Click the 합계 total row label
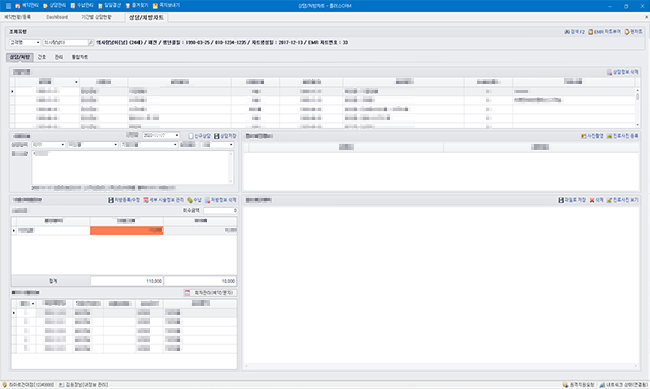 click(x=51, y=281)
